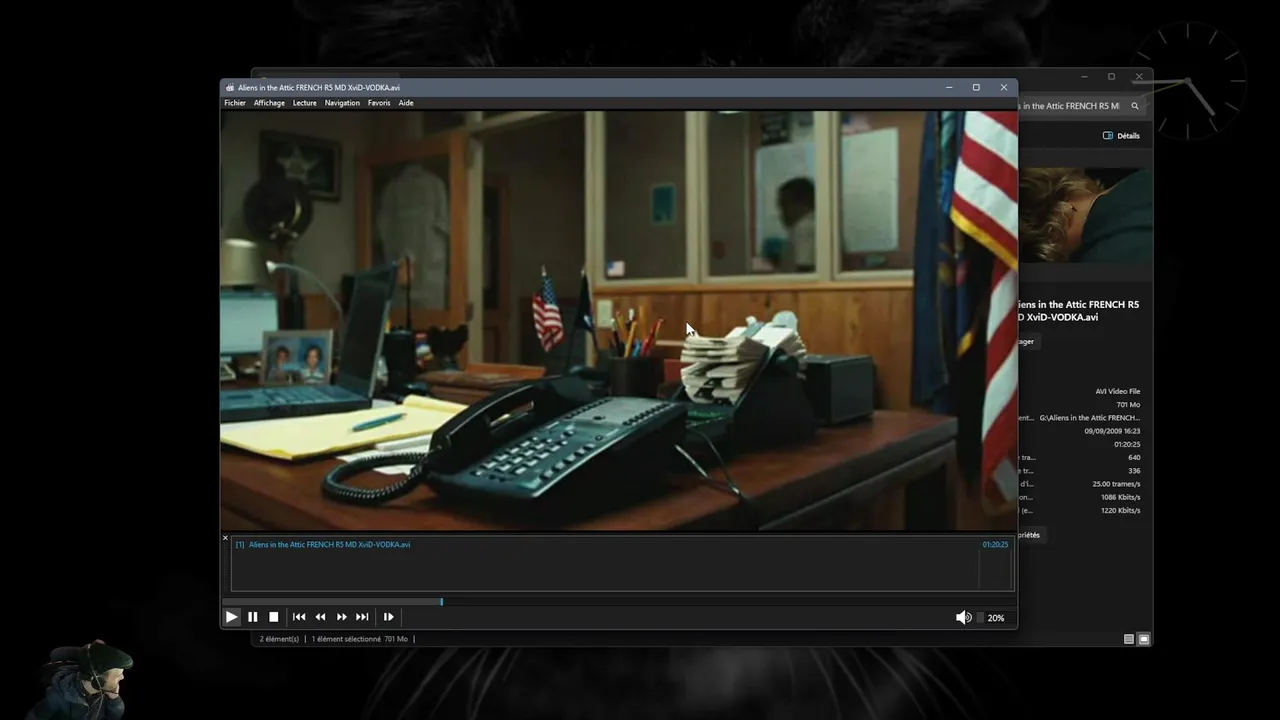Click the 1220 Kbits/s value
This screenshot has width=1280, height=720.
point(1120,510)
